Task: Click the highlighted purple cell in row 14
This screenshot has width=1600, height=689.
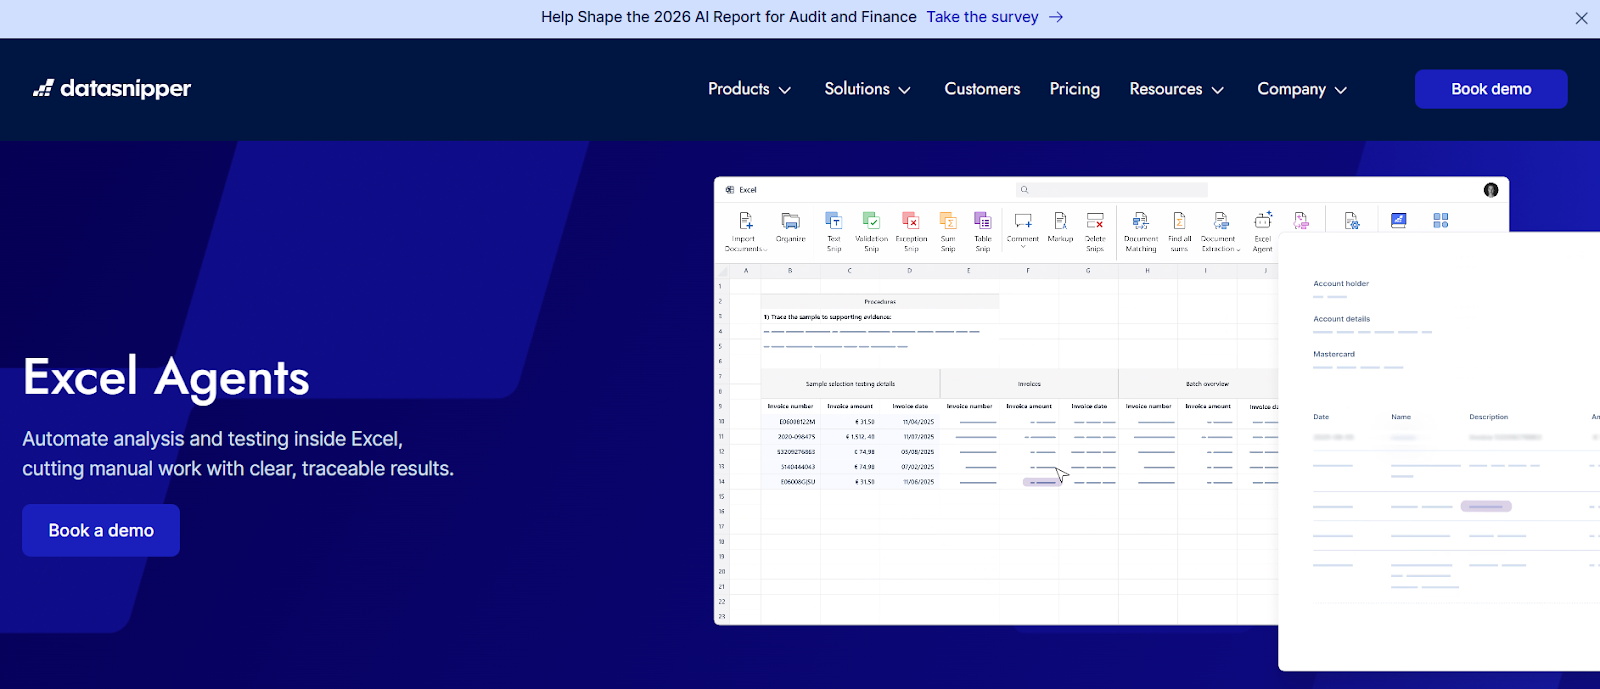Action: [1040, 482]
